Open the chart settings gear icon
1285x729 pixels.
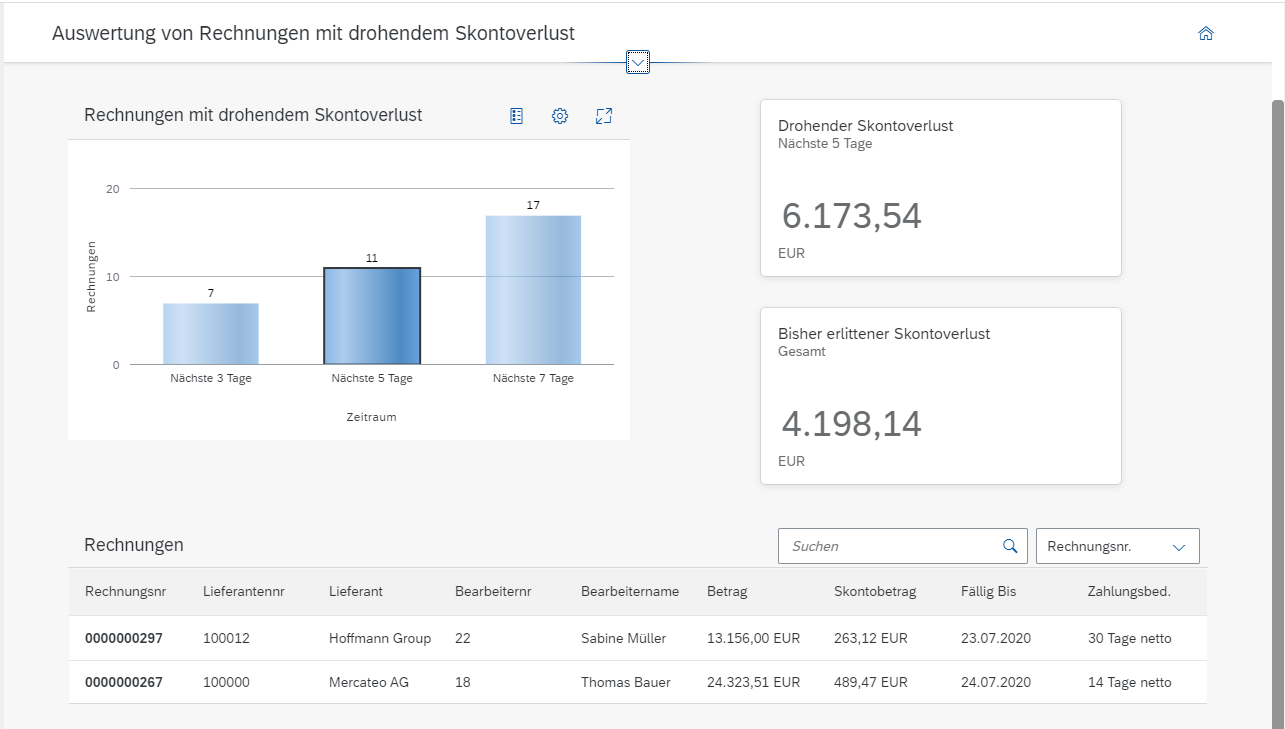point(560,115)
